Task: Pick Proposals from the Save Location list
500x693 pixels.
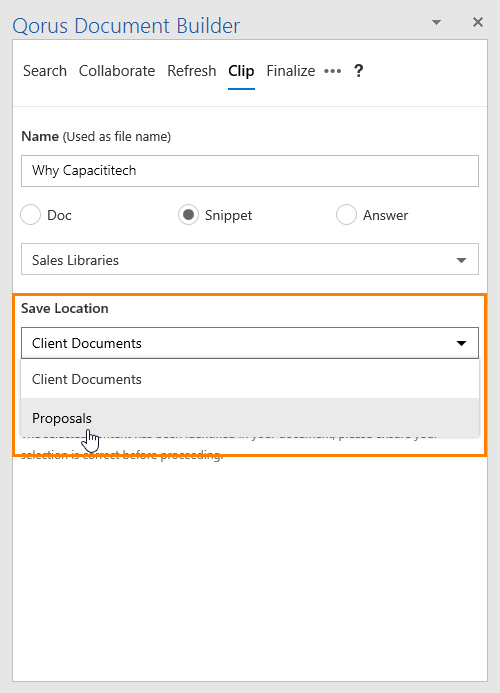Action: pyautogui.click(x=250, y=418)
